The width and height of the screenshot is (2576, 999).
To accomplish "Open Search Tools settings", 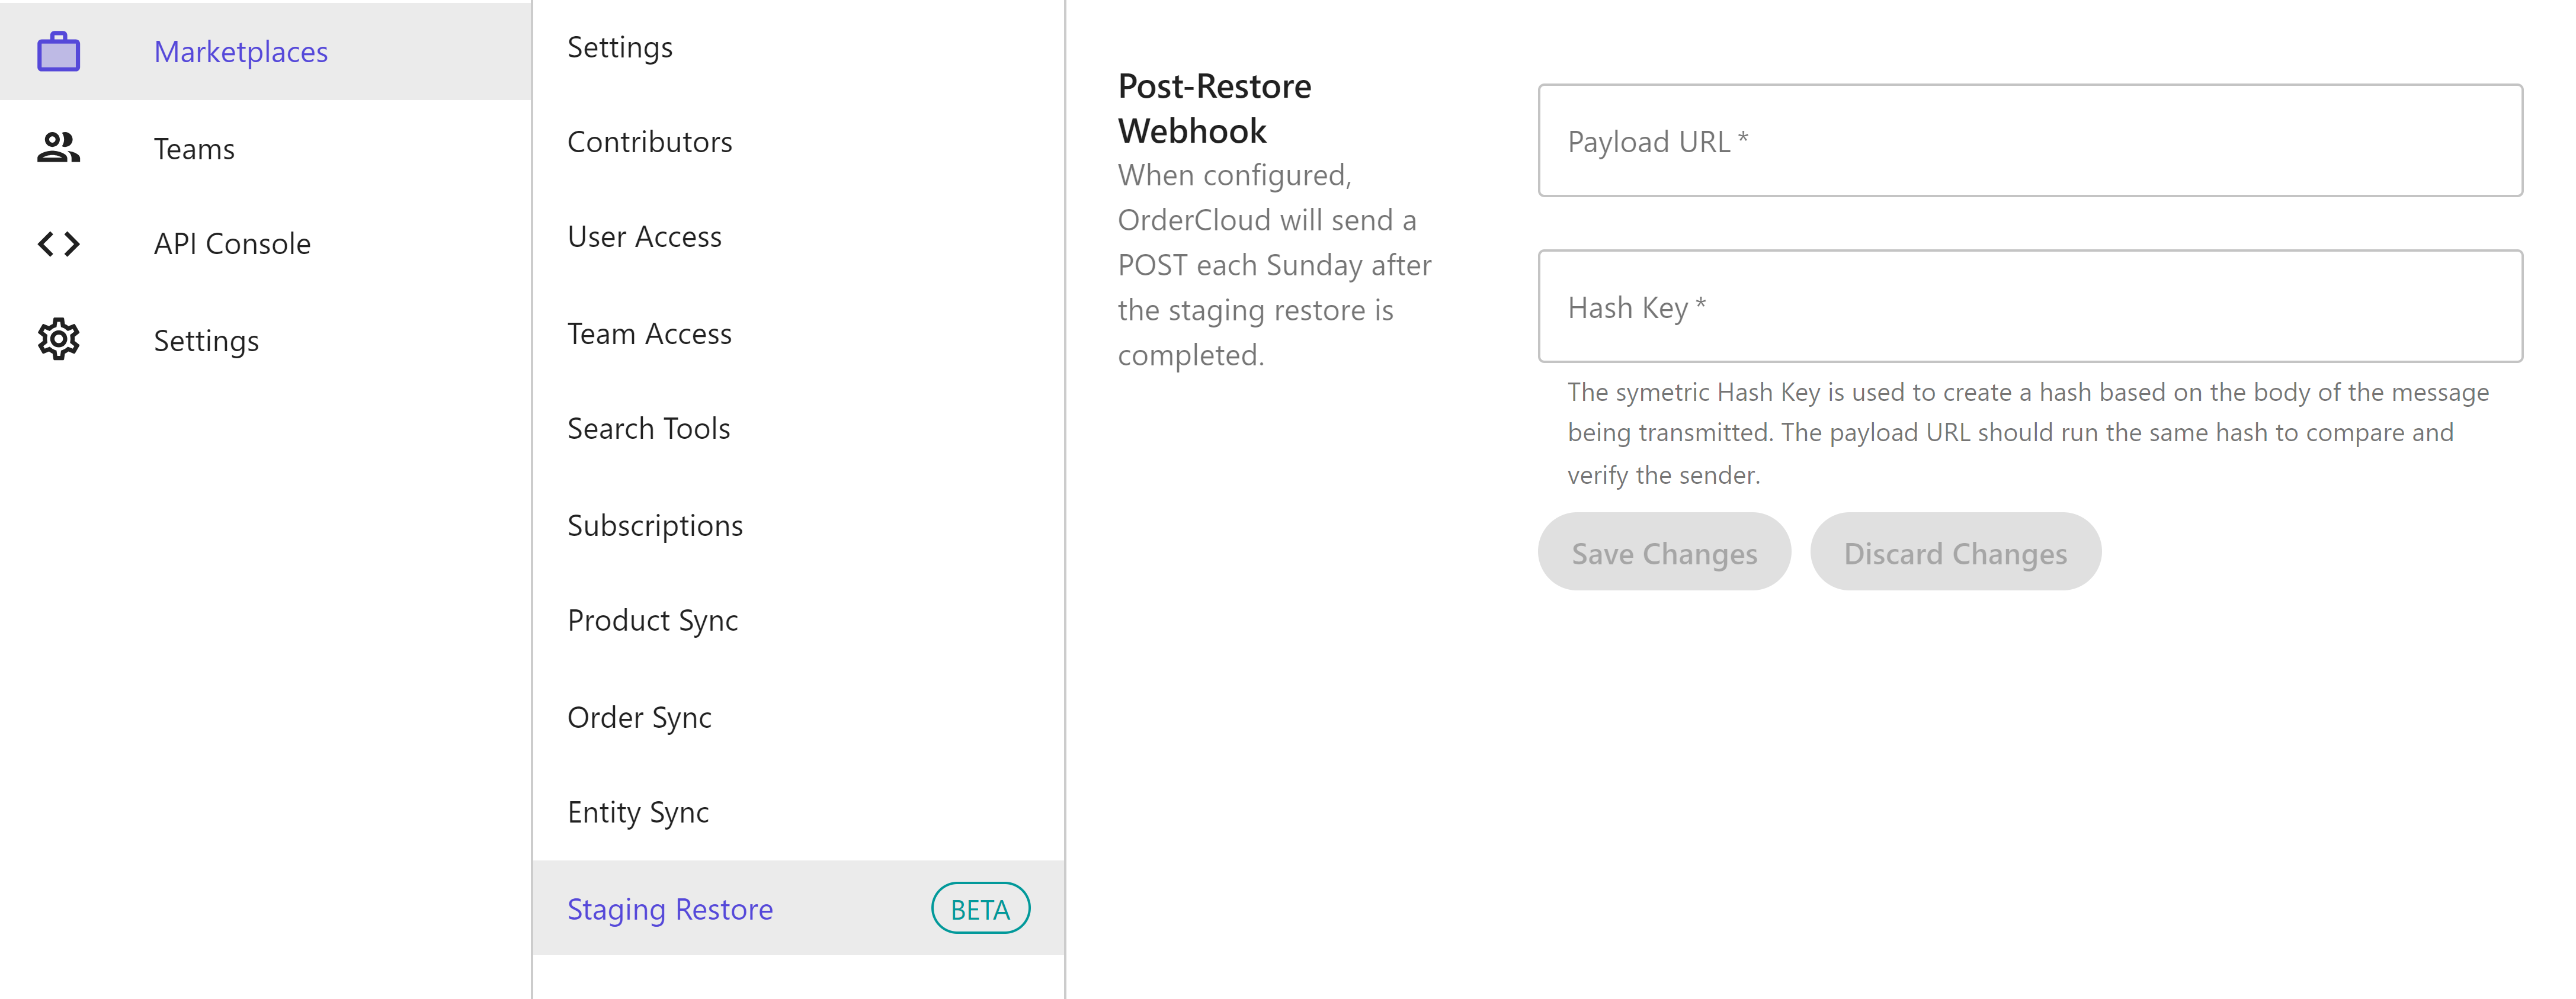I will [x=798, y=428].
